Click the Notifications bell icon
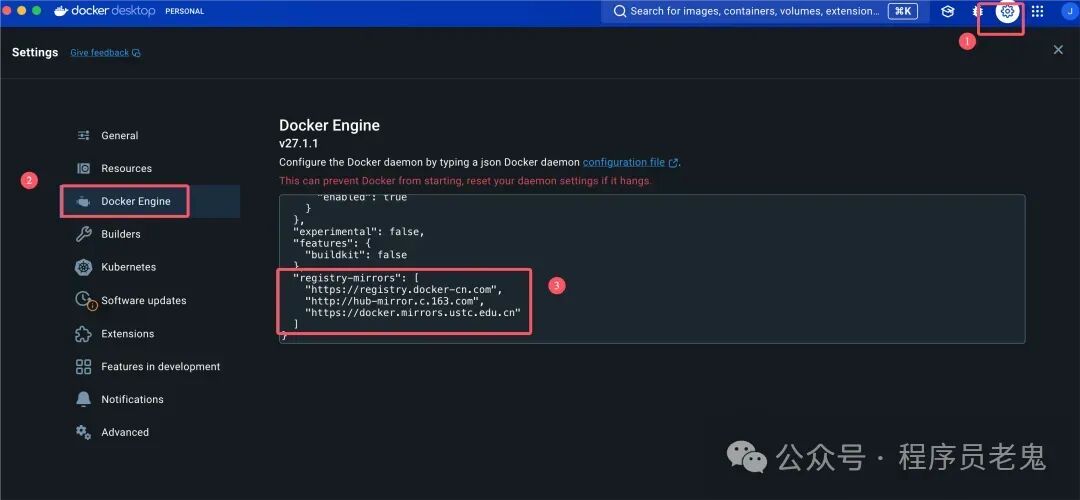The height and width of the screenshot is (500, 1080). click(83, 399)
